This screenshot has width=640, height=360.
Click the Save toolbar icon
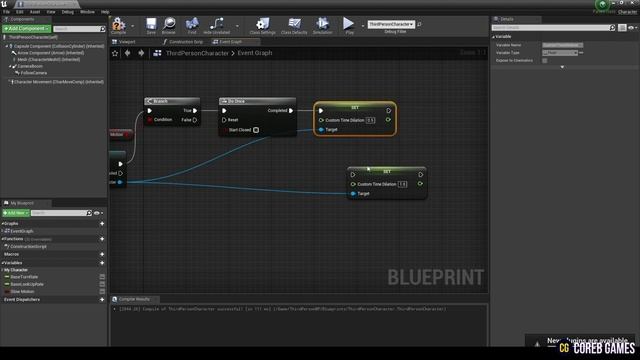pyautogui.click(x=151, y=24)
